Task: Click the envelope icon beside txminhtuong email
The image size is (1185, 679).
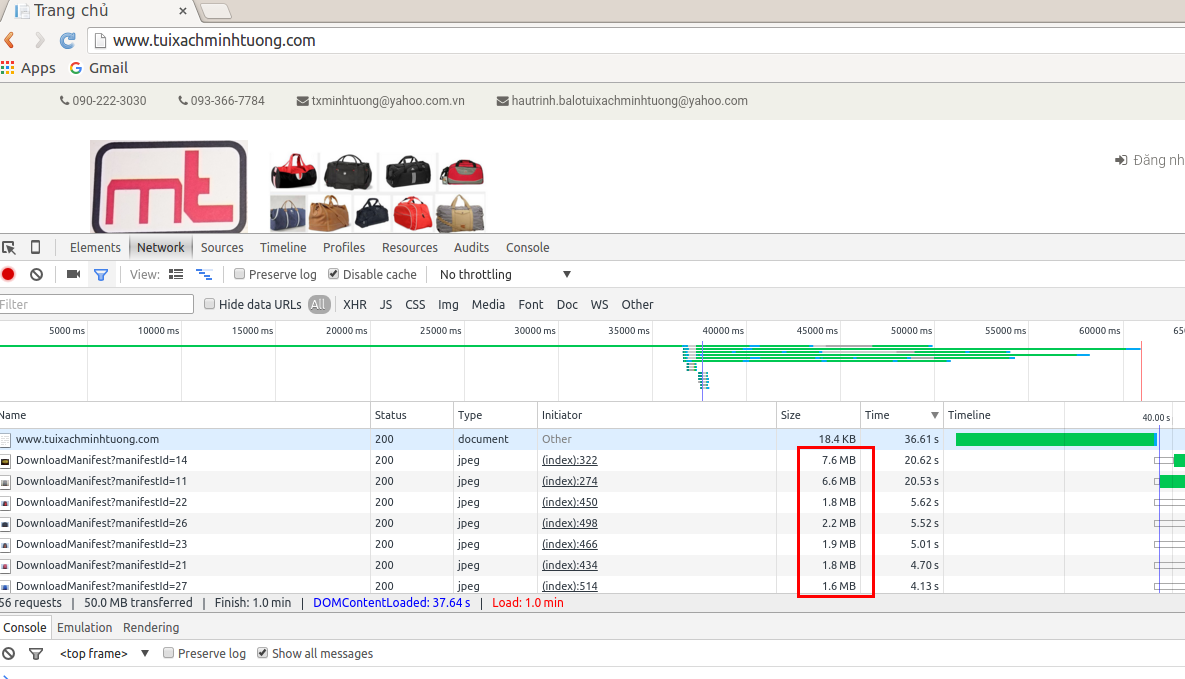Action: coord(302,101)
